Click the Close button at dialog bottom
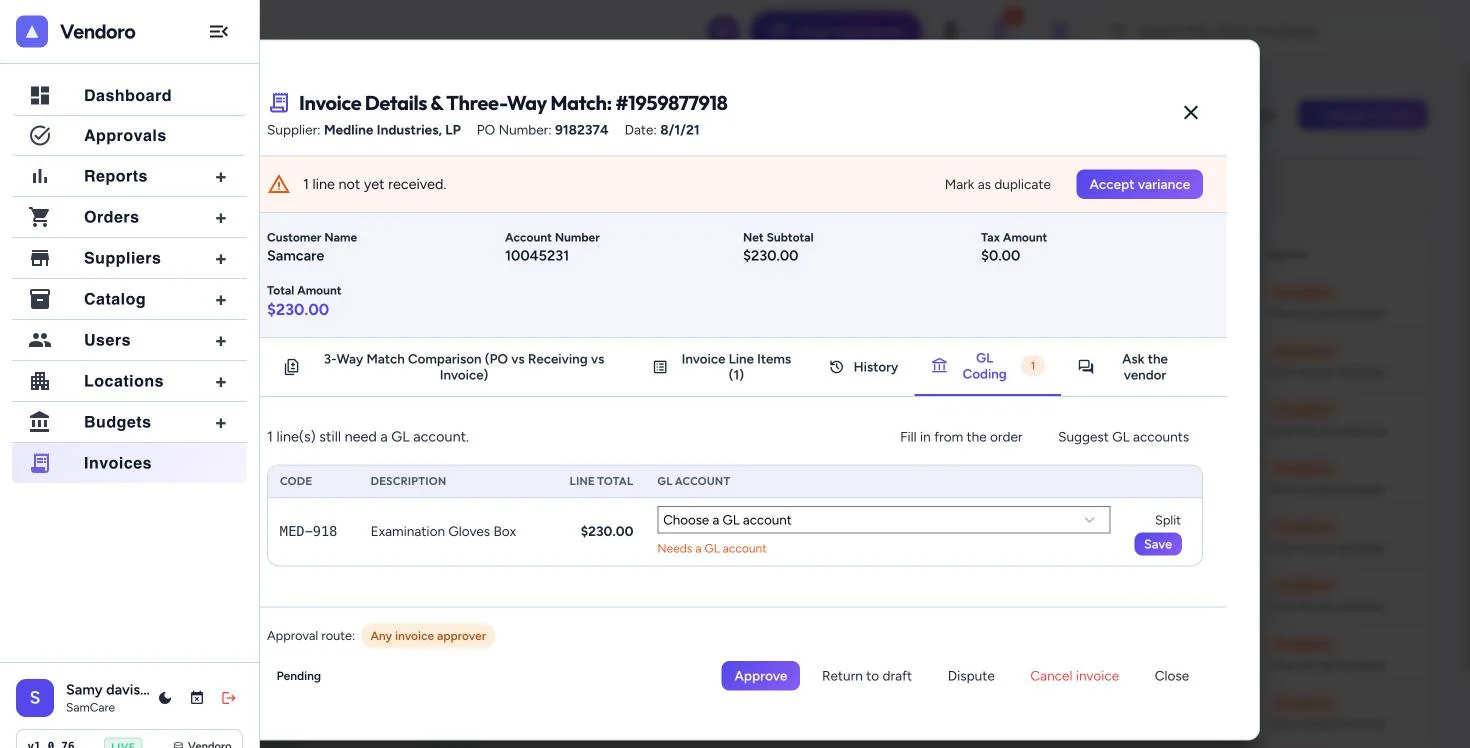The height and width of the screenshot is (748, 1470). 1171,676
